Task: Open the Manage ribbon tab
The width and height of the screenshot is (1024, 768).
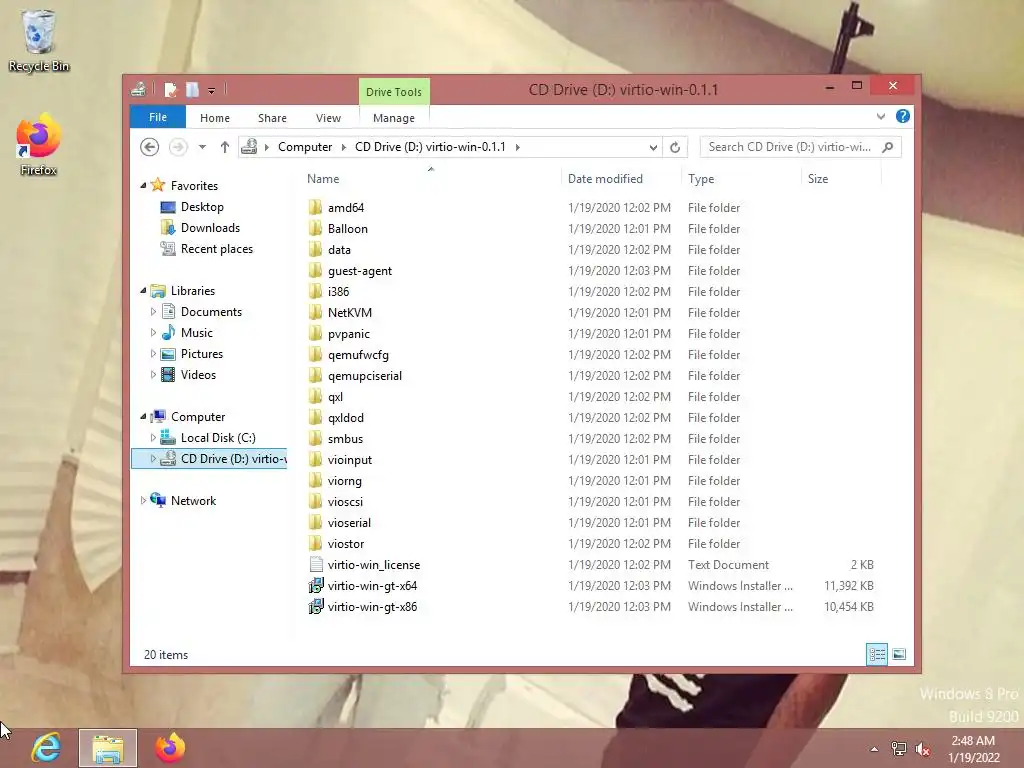Action: pyautogui.click(x=394, y=118)
